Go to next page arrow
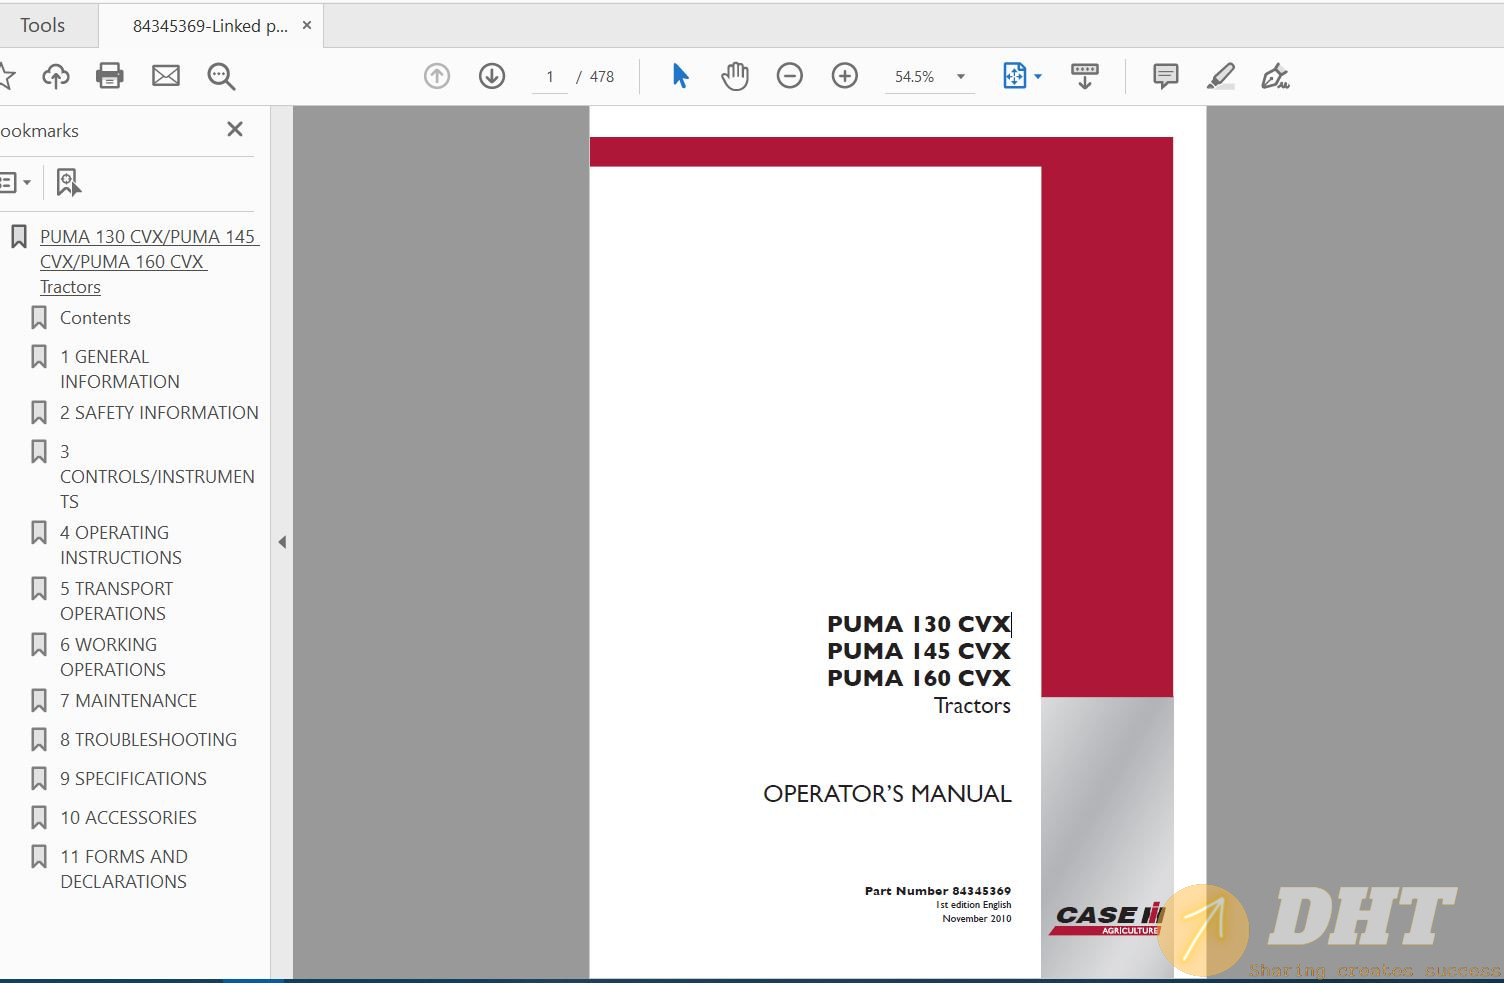The image size is (1504, 983). 492,76
